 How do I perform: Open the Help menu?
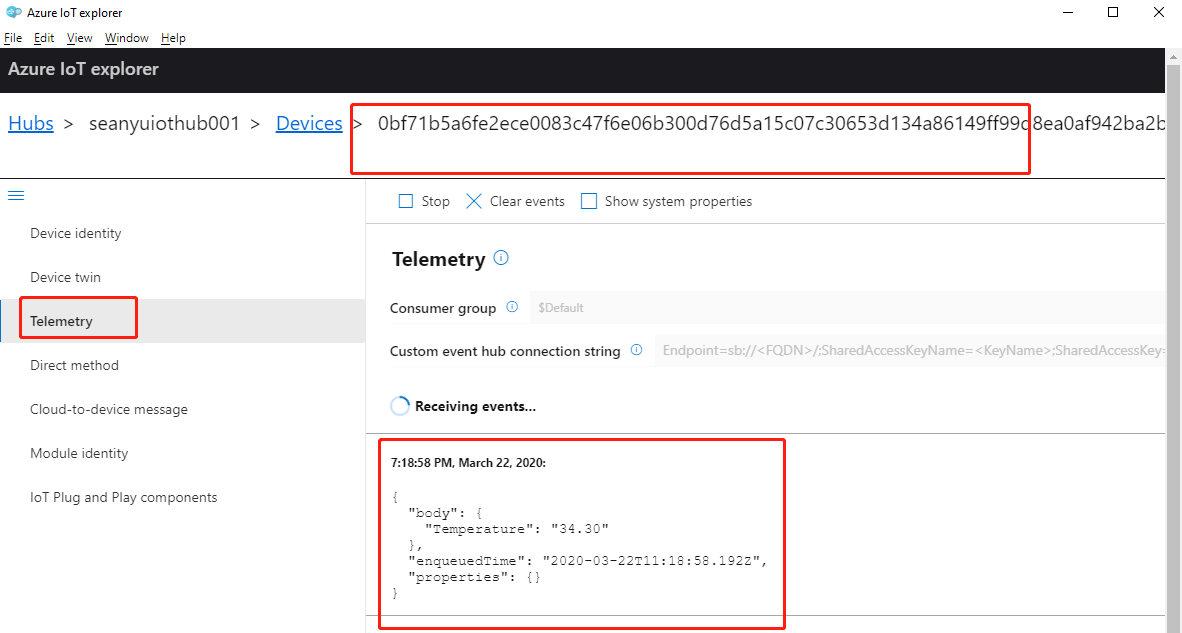pos(173,38)
